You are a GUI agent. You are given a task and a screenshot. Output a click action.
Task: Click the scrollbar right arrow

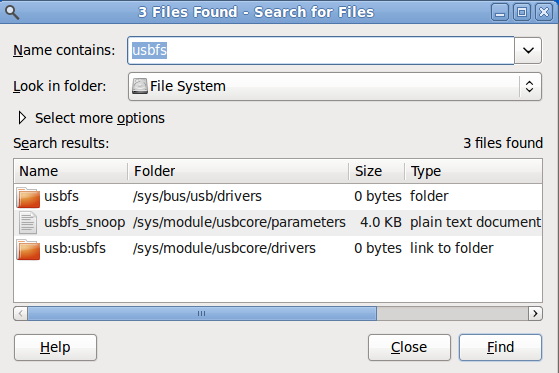tap(535, 313)
